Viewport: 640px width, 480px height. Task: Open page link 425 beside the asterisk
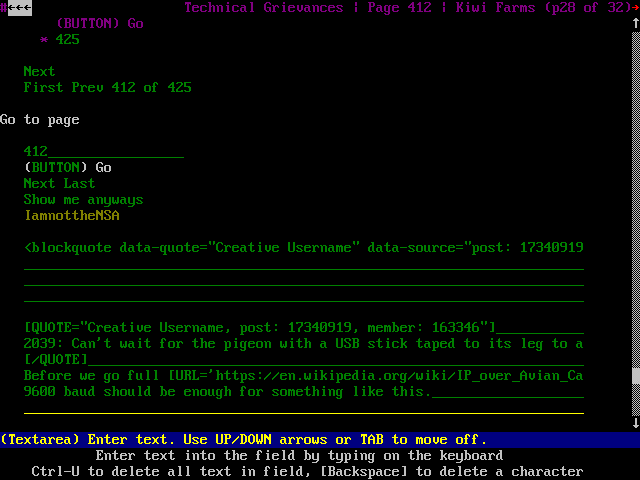point(67,40)
